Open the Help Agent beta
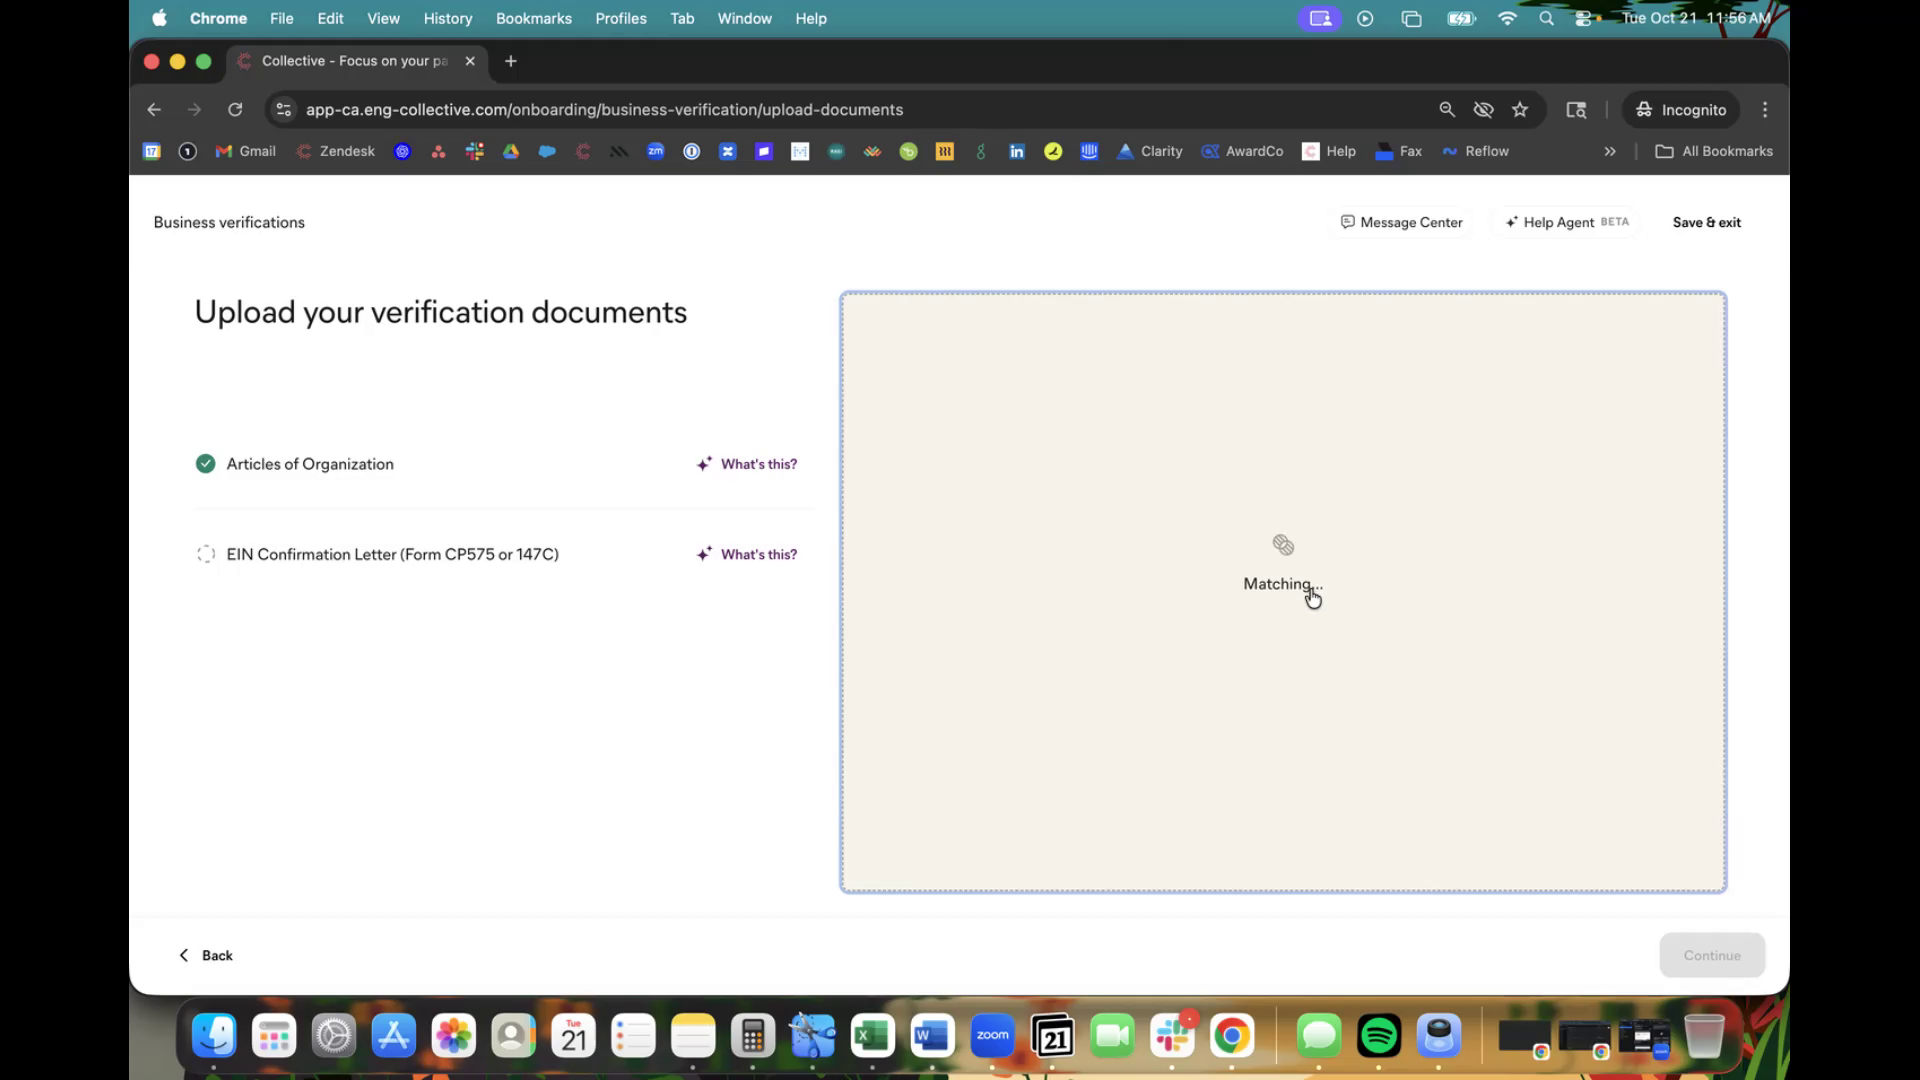 [x=1567, y=222]
